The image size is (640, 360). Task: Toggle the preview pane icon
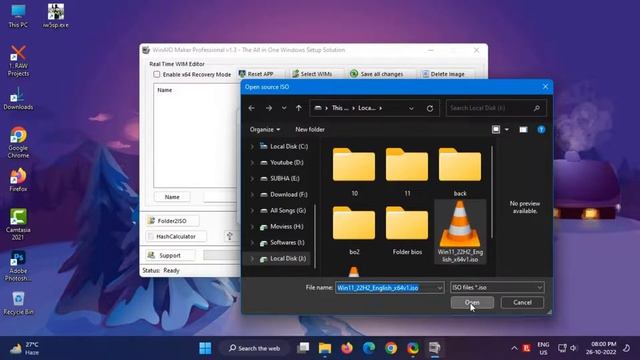[523, 129]
